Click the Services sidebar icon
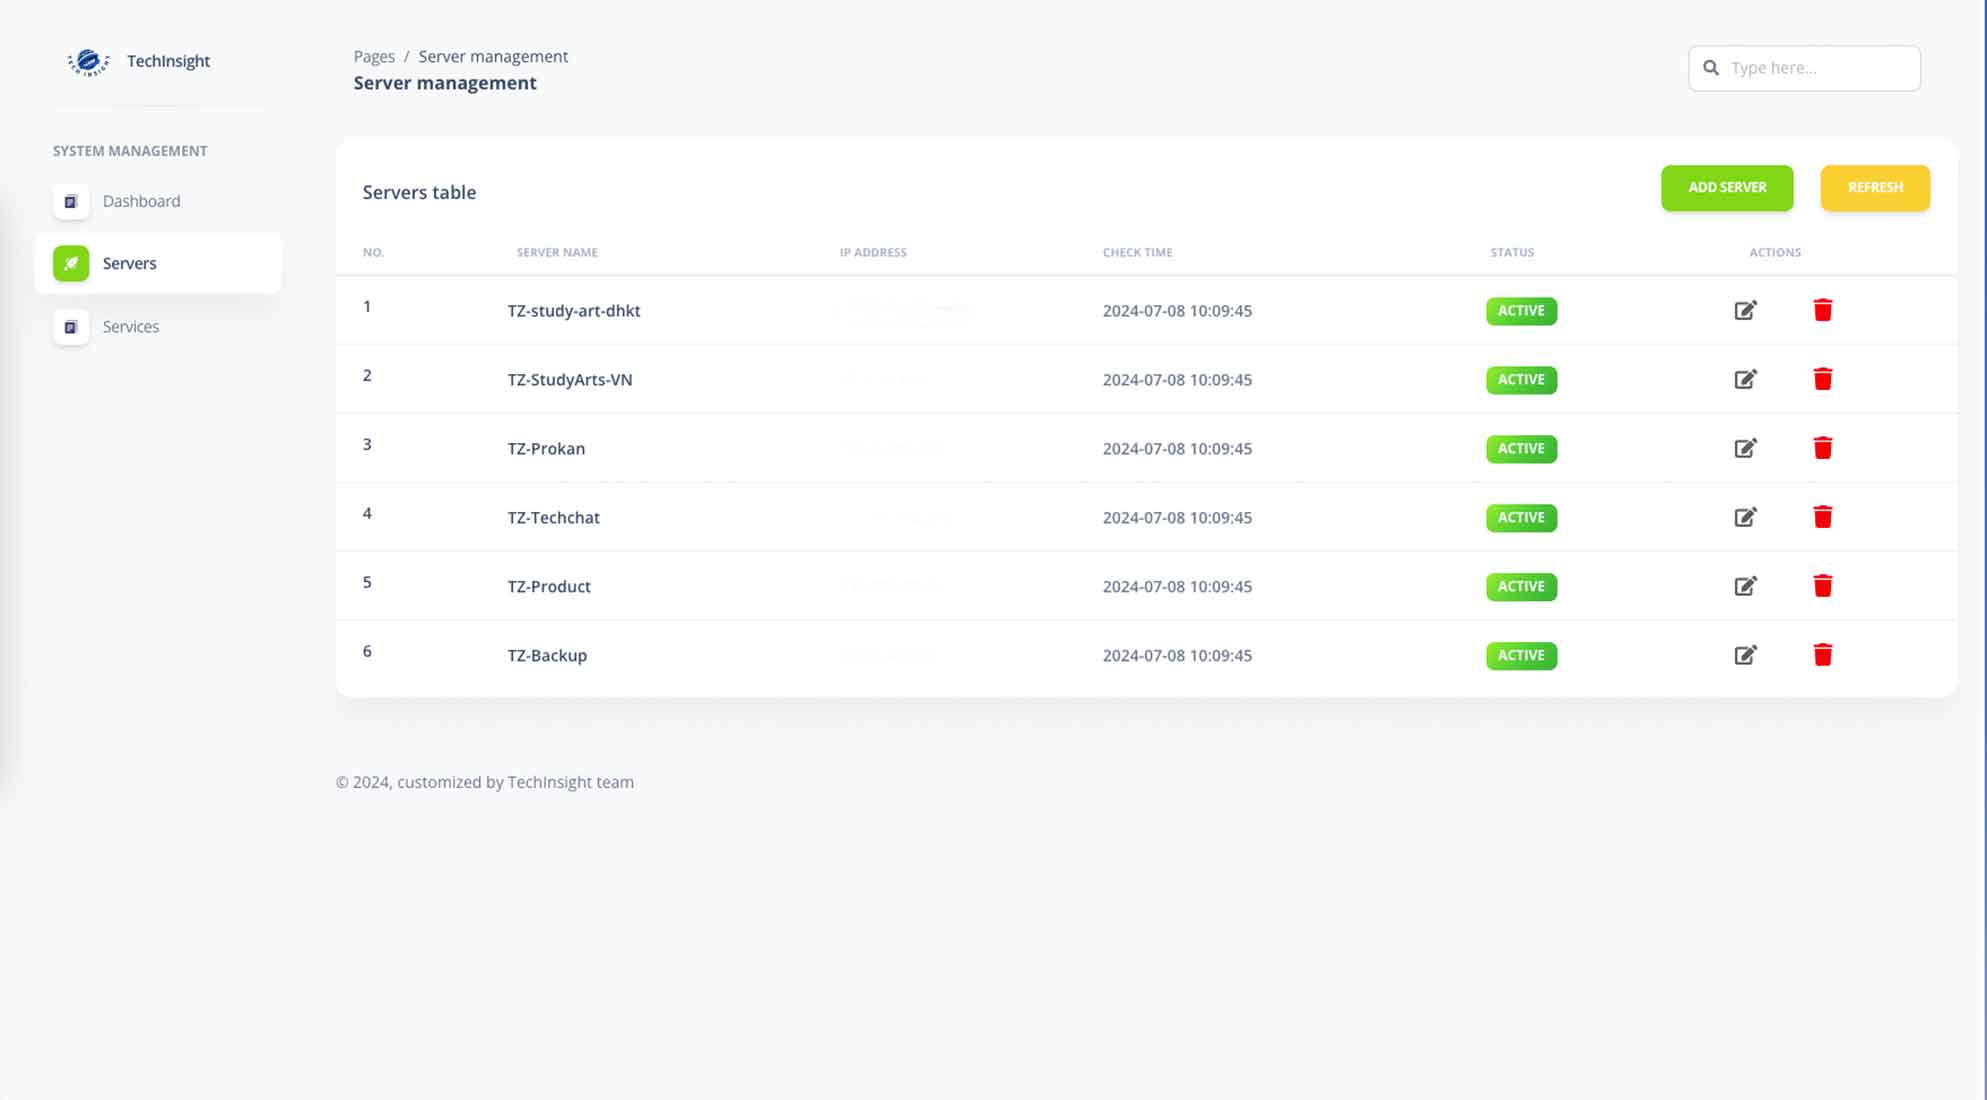Viewport: 1987px width, 1100px height. [x=71, y=327]
